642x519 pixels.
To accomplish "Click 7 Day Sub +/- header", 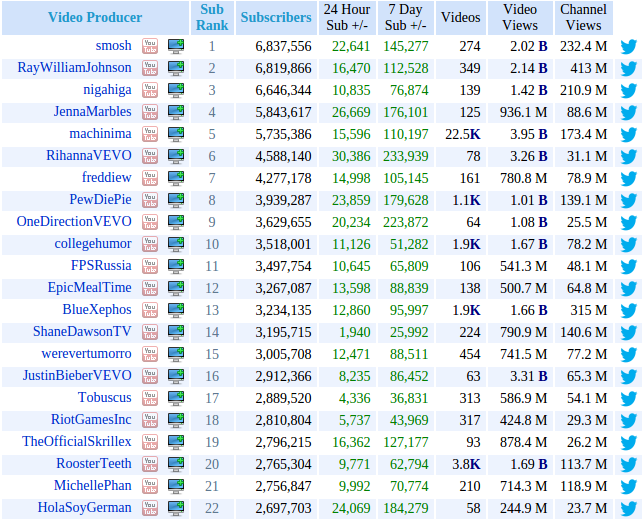I will [x=406, y=18].
